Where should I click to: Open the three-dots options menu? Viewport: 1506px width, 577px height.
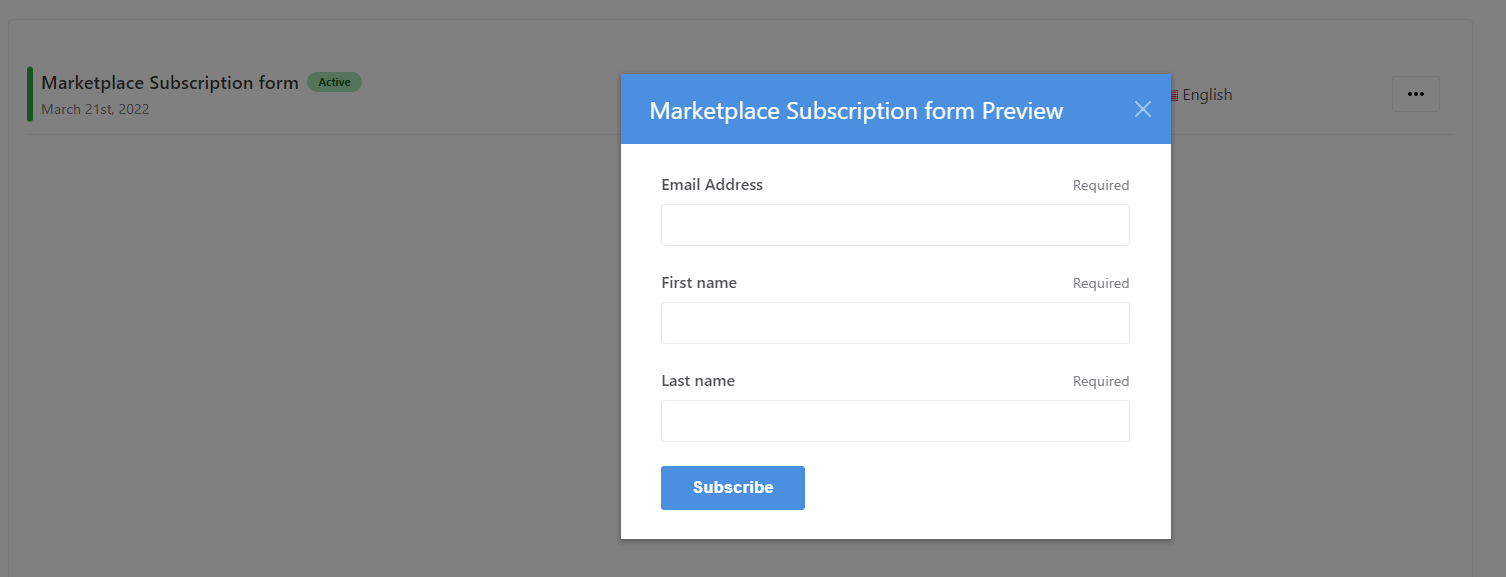pos(1415,94)
